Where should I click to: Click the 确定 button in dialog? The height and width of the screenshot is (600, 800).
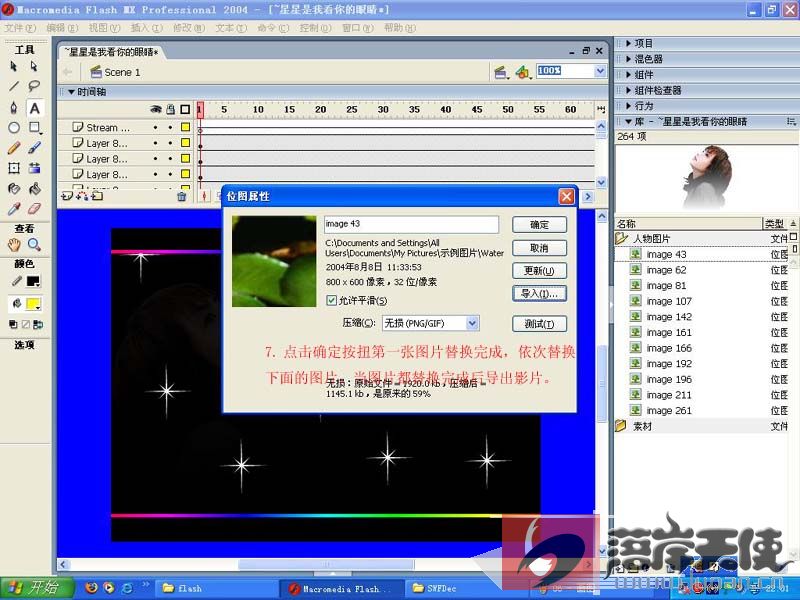(539, 224)
